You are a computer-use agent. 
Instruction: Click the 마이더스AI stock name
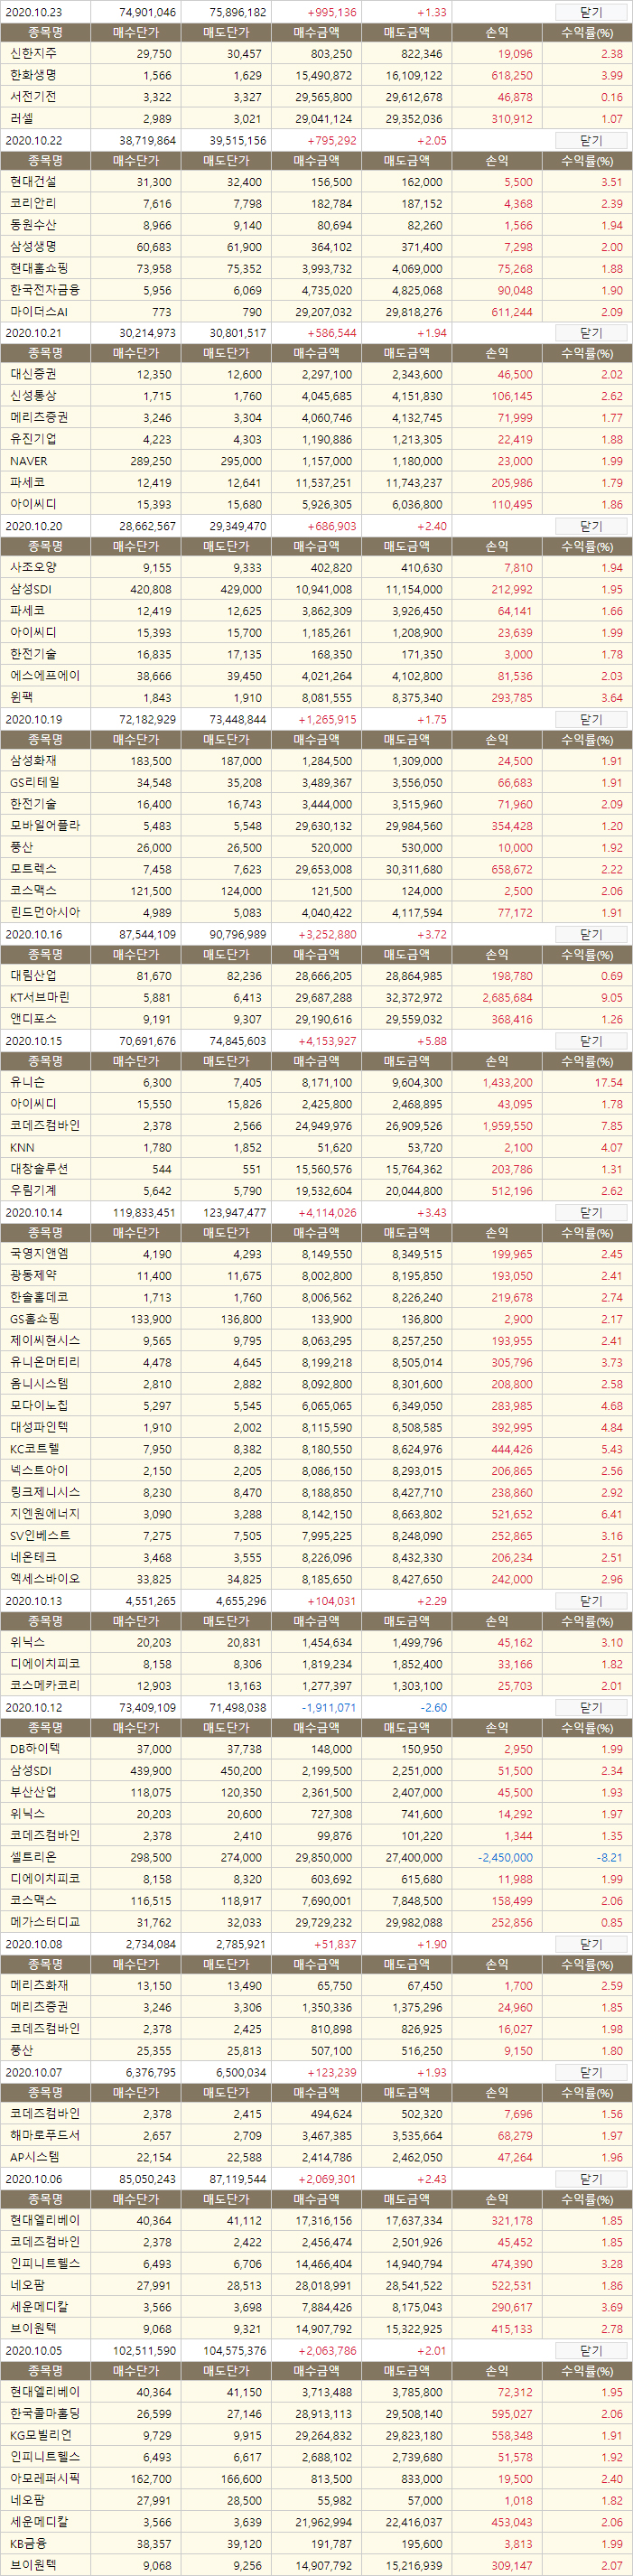pyautogui.click(x=39, y=312)
